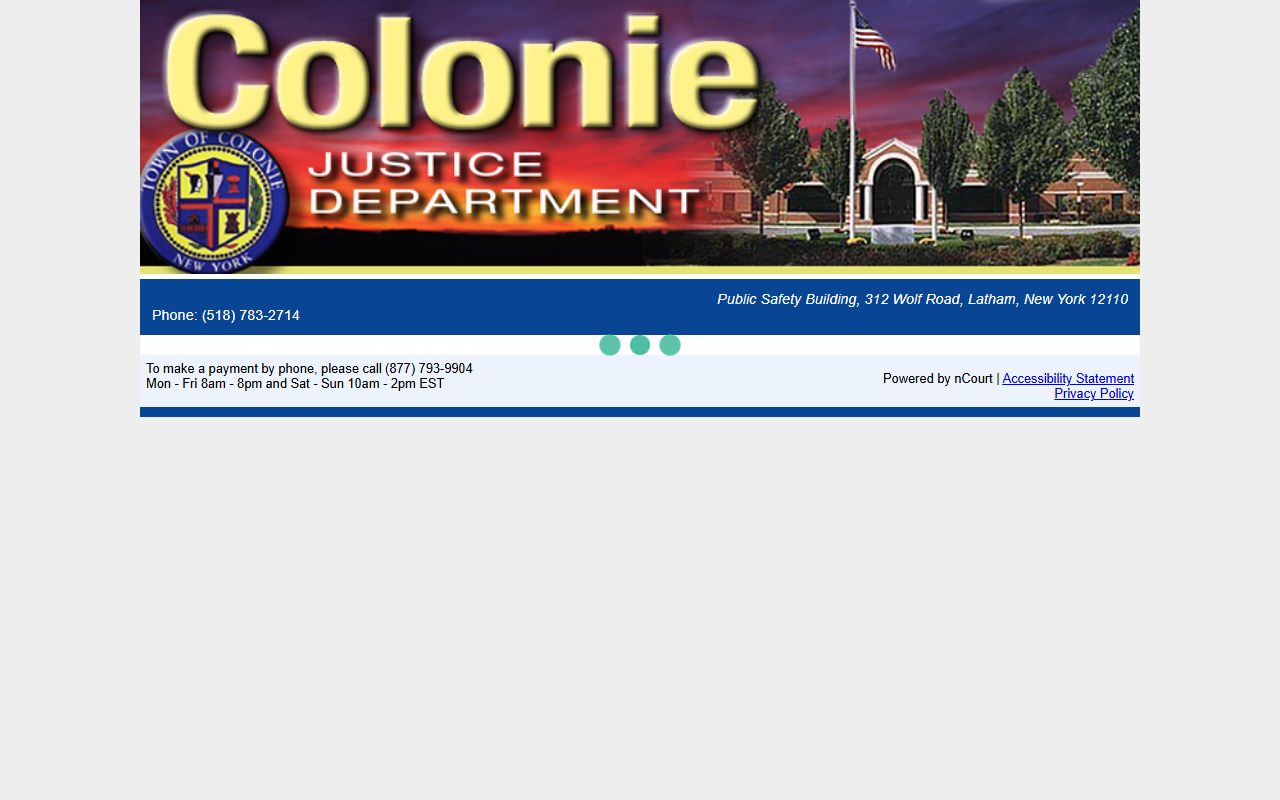Click the Powered by nCourt text
1280x800 pixels.
[x=938, y=379]
